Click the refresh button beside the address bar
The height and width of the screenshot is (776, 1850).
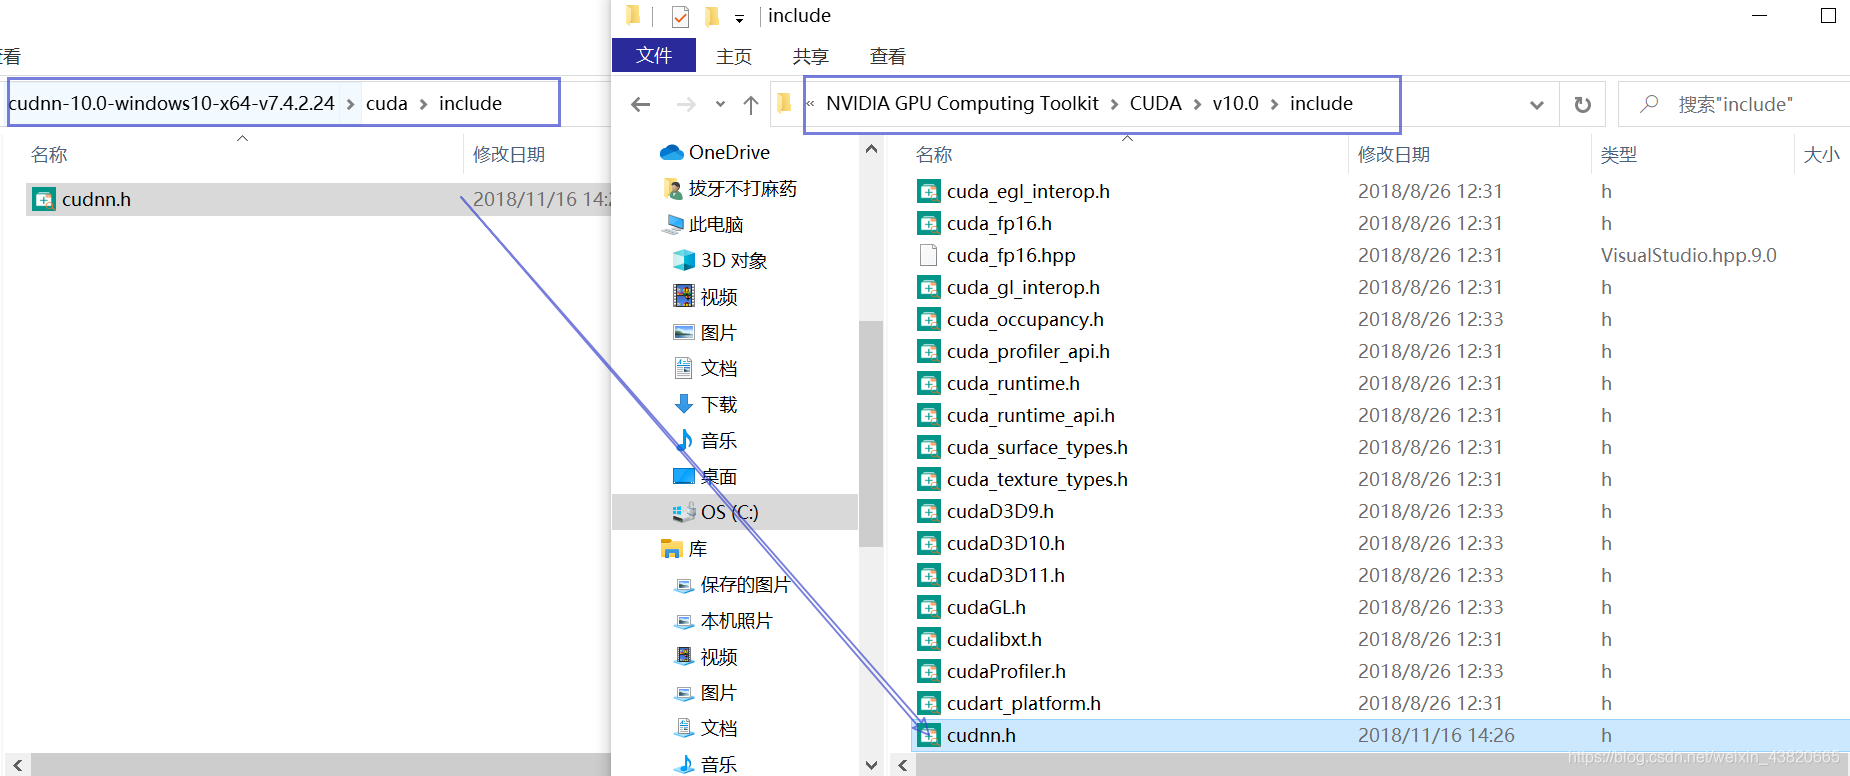(1583, 104)
